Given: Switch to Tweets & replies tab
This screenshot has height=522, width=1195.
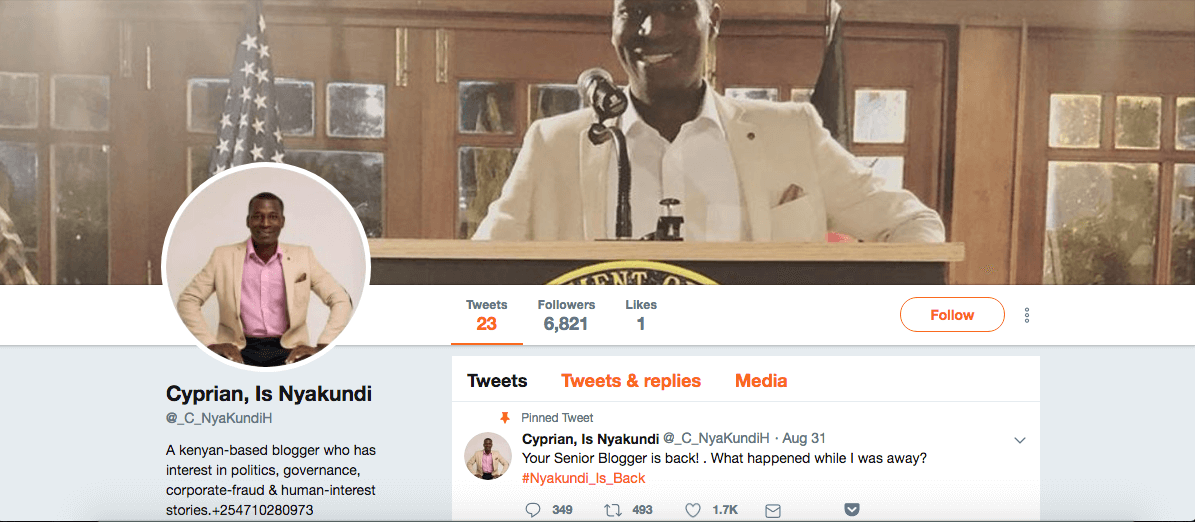Looking at the screenshot, I should tap(631, 380).
